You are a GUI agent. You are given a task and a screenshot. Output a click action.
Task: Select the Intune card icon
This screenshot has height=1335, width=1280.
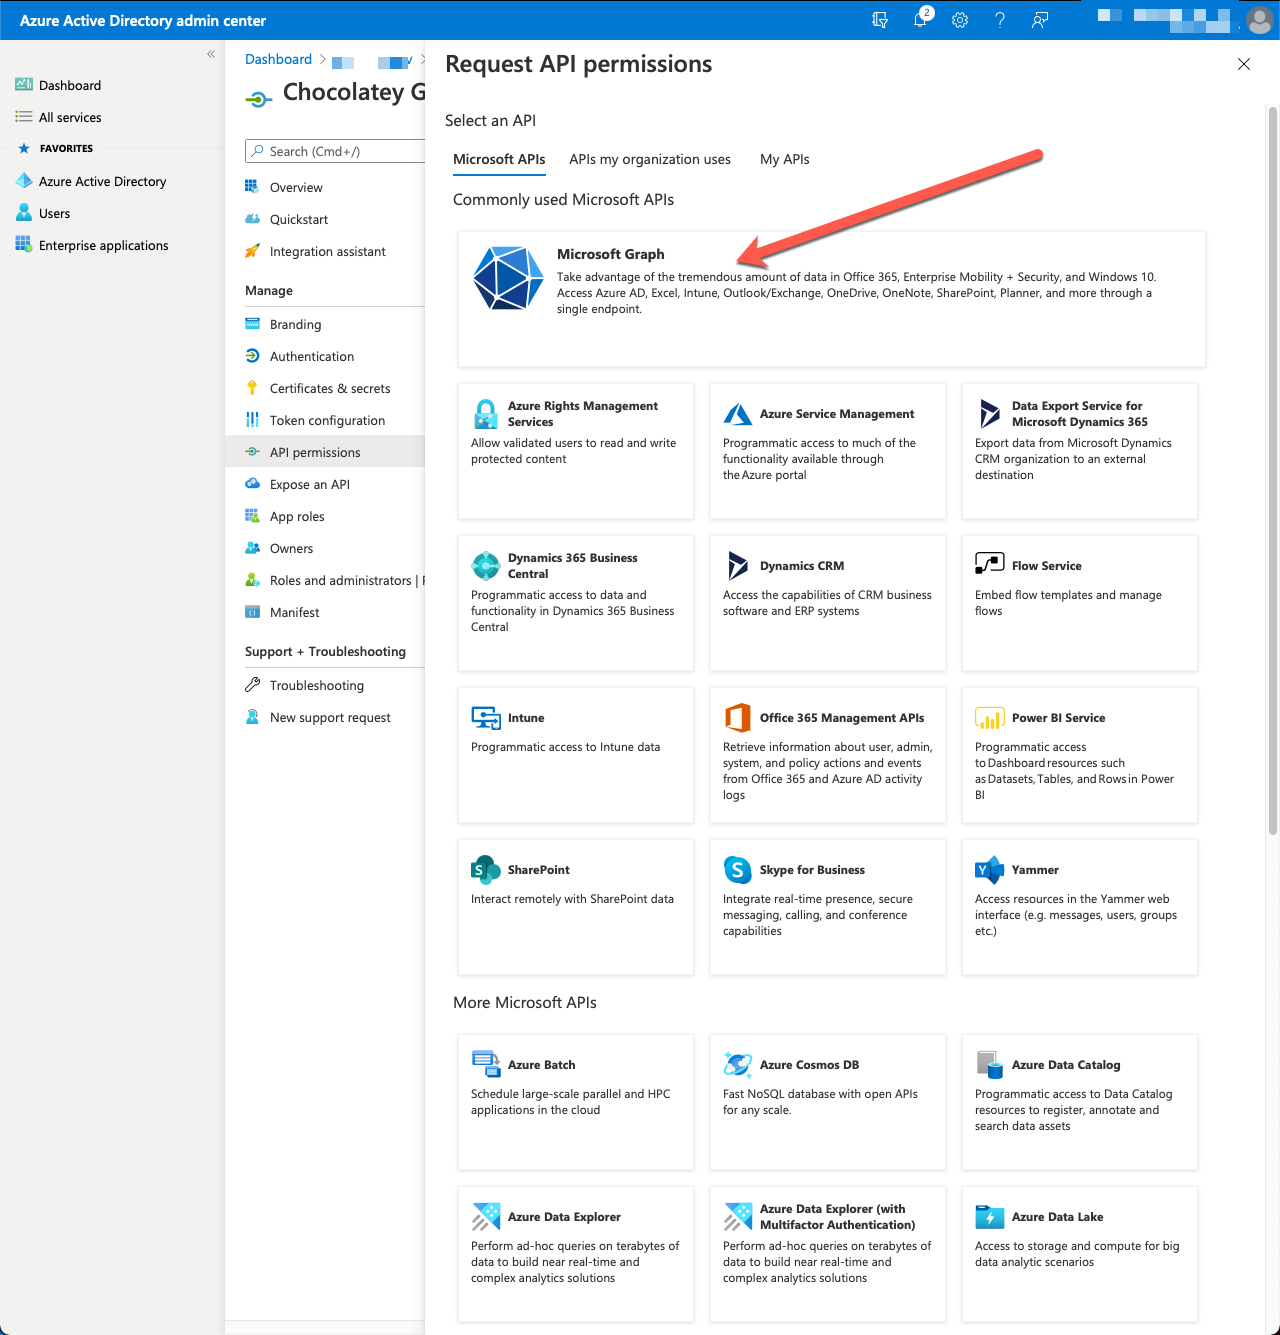(486, 718)
